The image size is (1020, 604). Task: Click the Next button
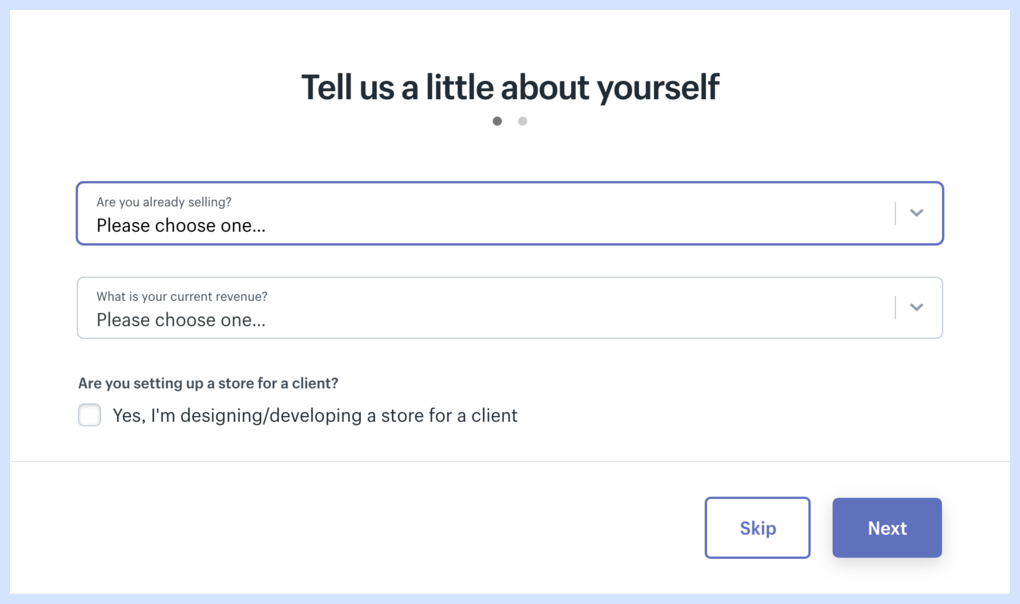pos(887,528)
